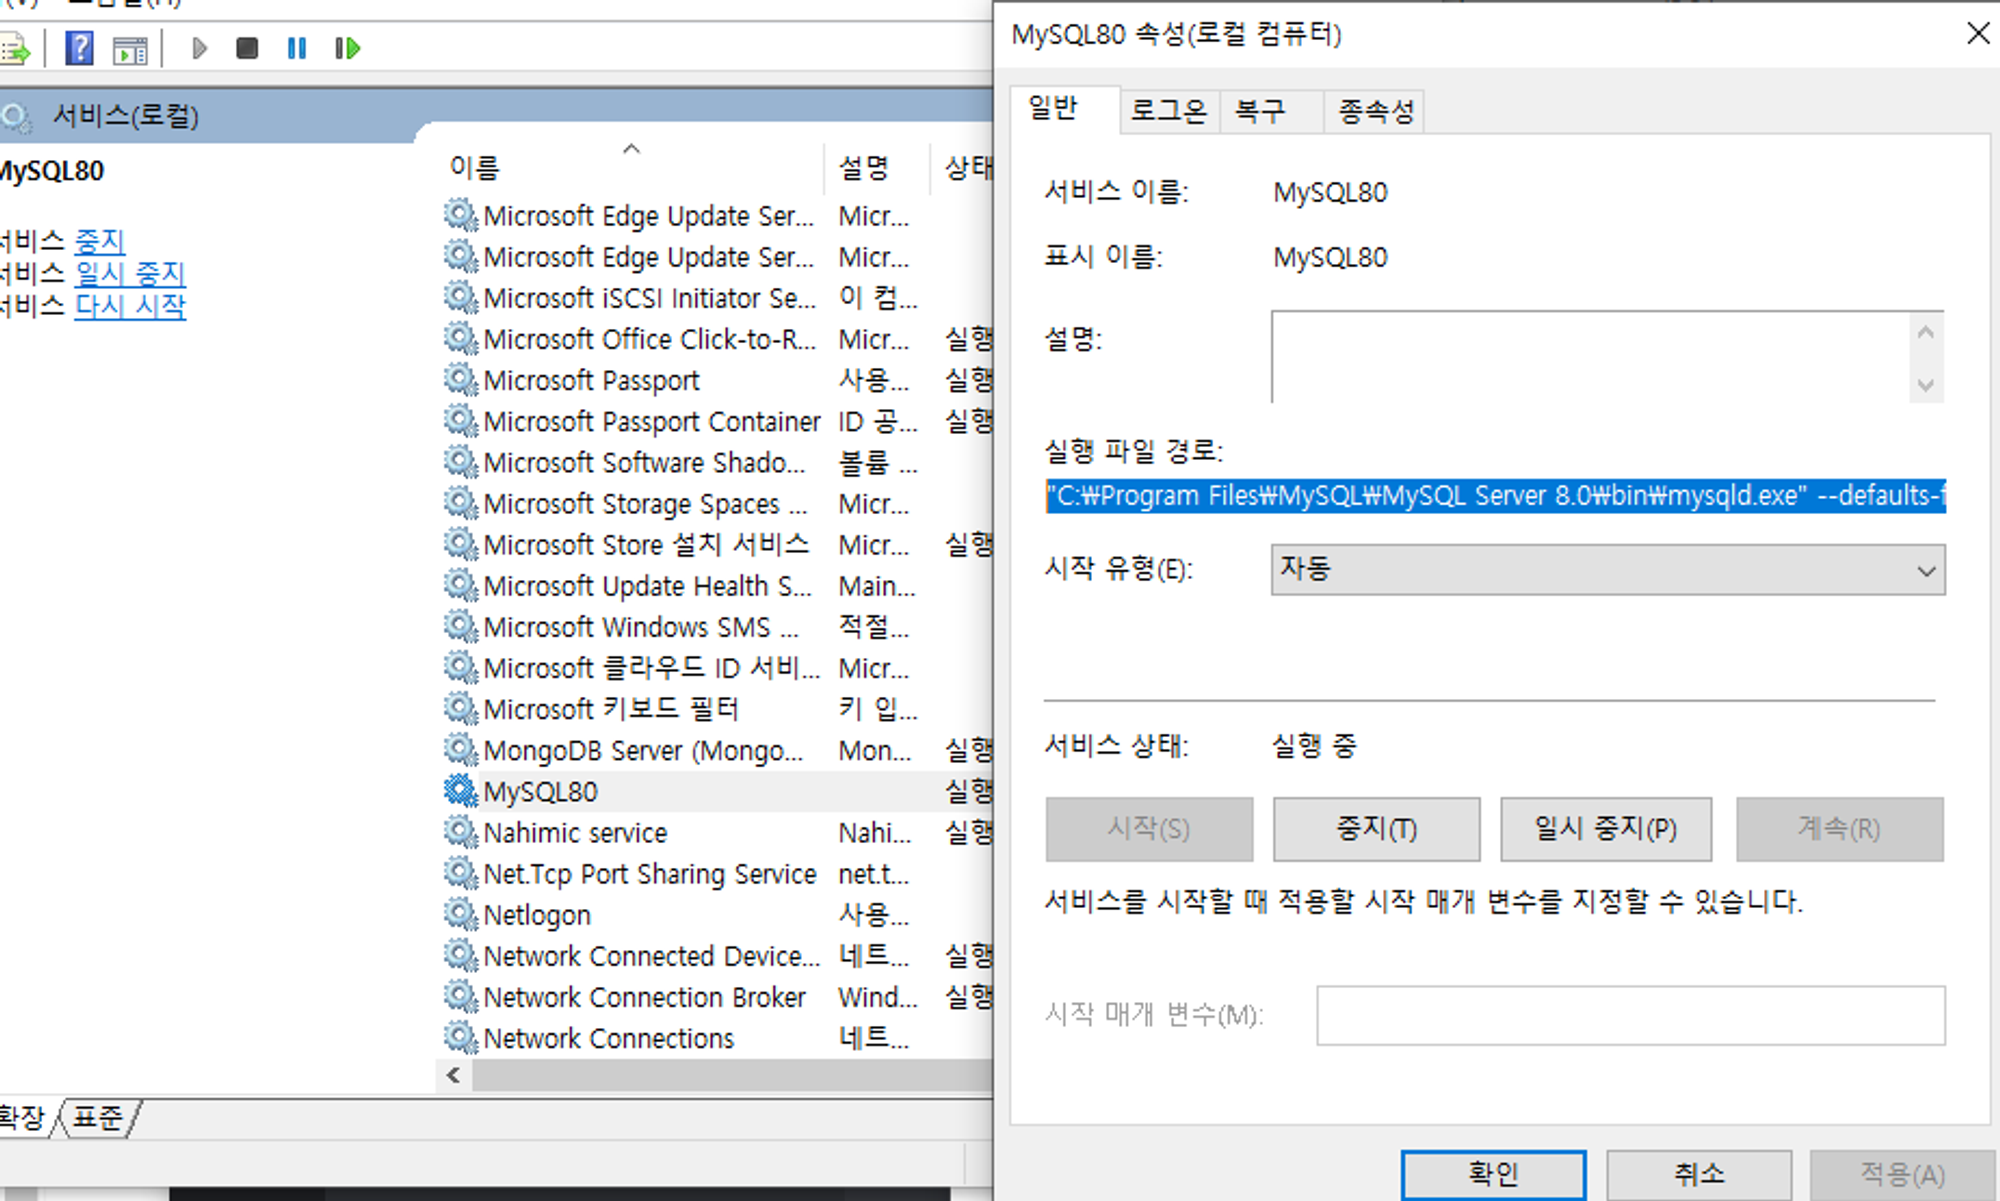The height and width of the screenshot is (1201, 2000).
Task: Click the Start Service play toolbar icon
Action: coord(199,48)
